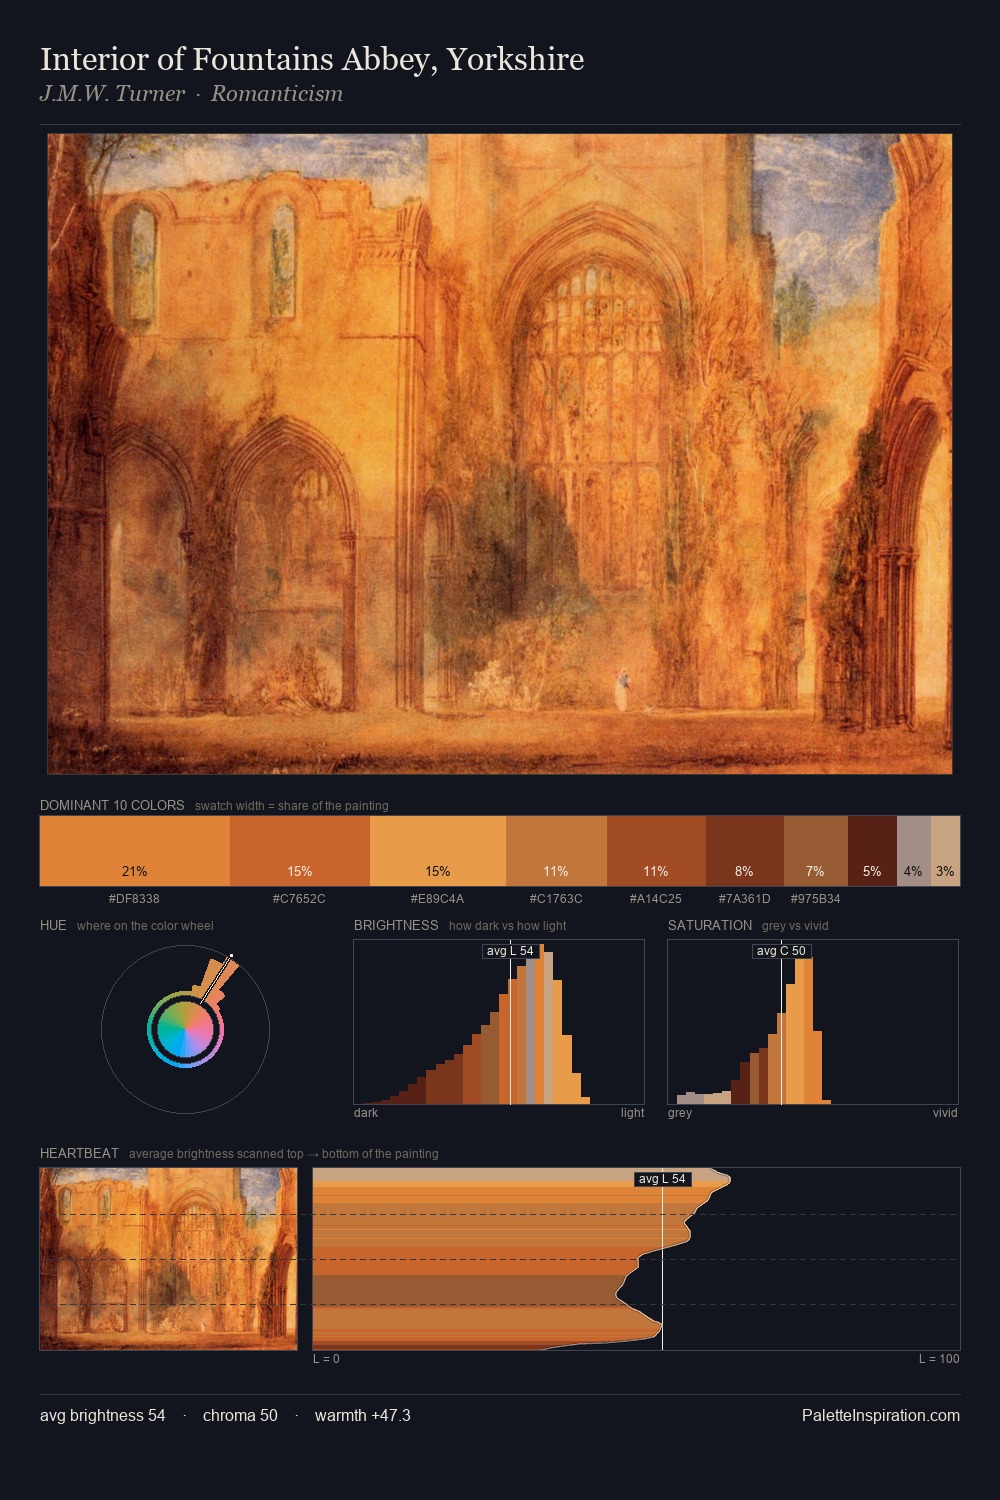Click the 'DOMINANT 10 COLORS' heading
Viewport: 1000px width, 1500px height.
click(x=112, y=805)
